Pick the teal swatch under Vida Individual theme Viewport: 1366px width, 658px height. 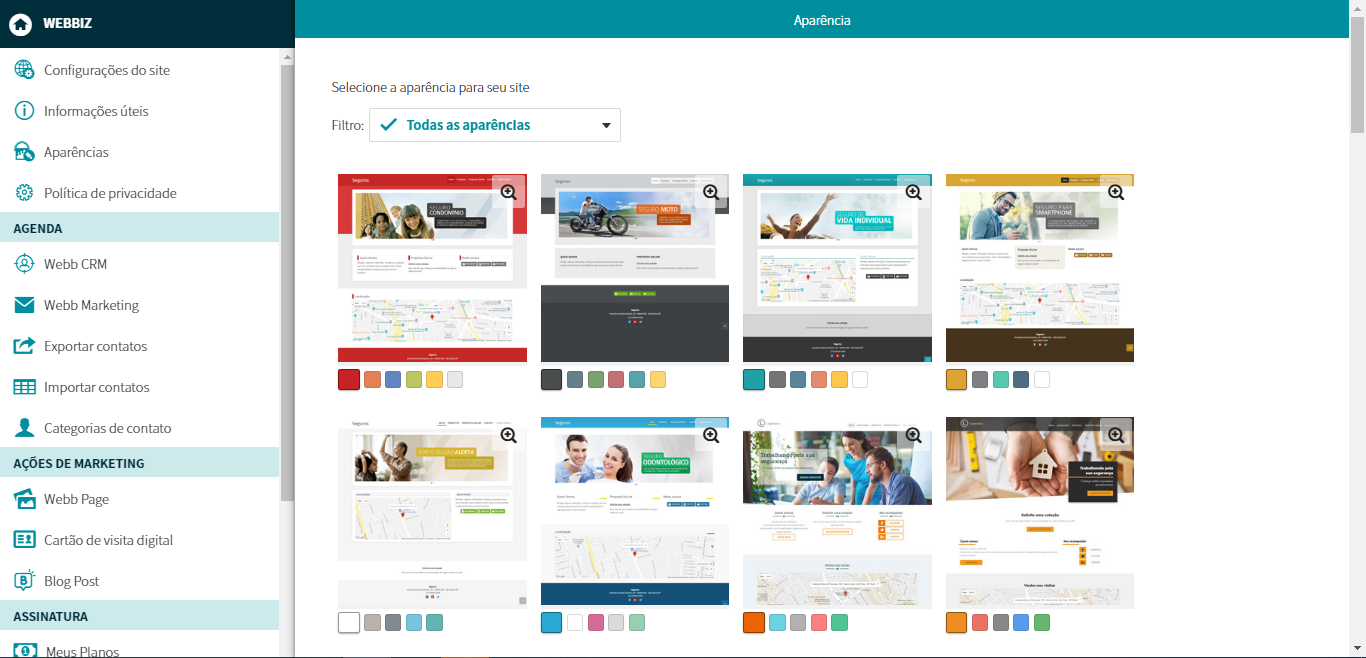pyautogui.click(x=754, y=380)
